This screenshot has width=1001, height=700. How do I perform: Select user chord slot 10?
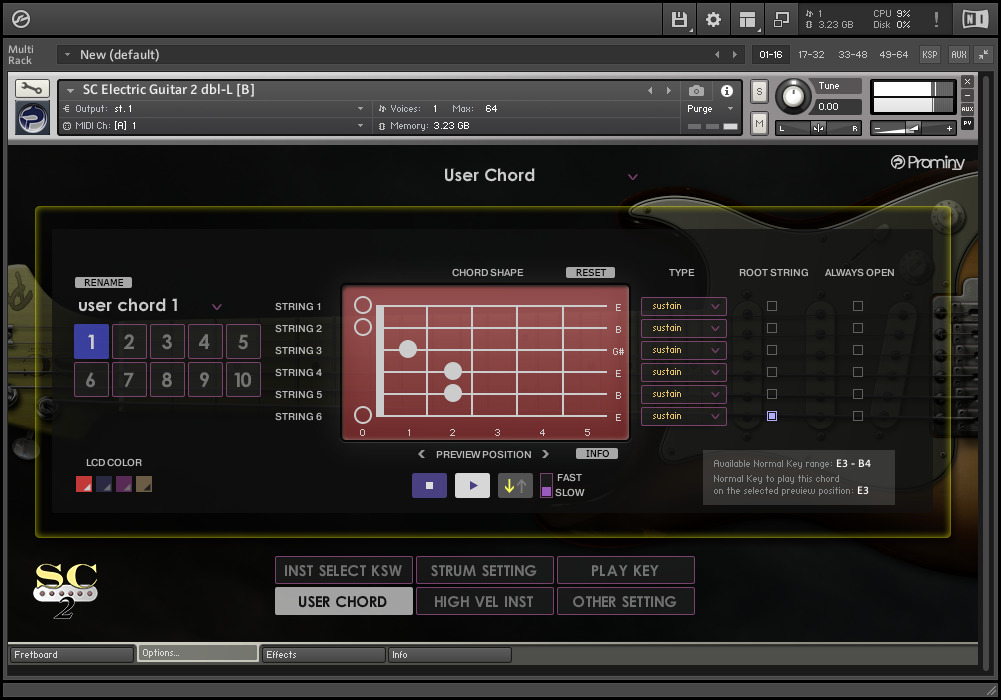pos(243,380)
